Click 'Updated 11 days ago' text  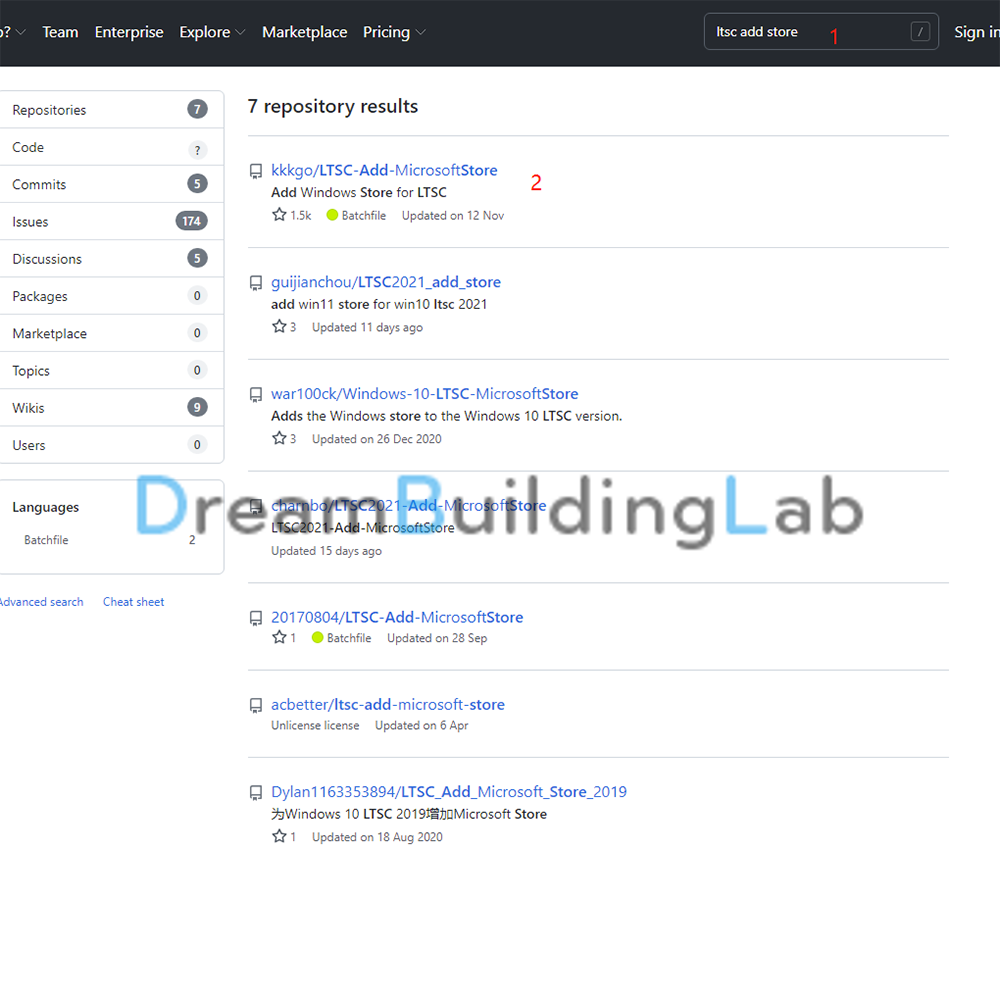[367, 327]
